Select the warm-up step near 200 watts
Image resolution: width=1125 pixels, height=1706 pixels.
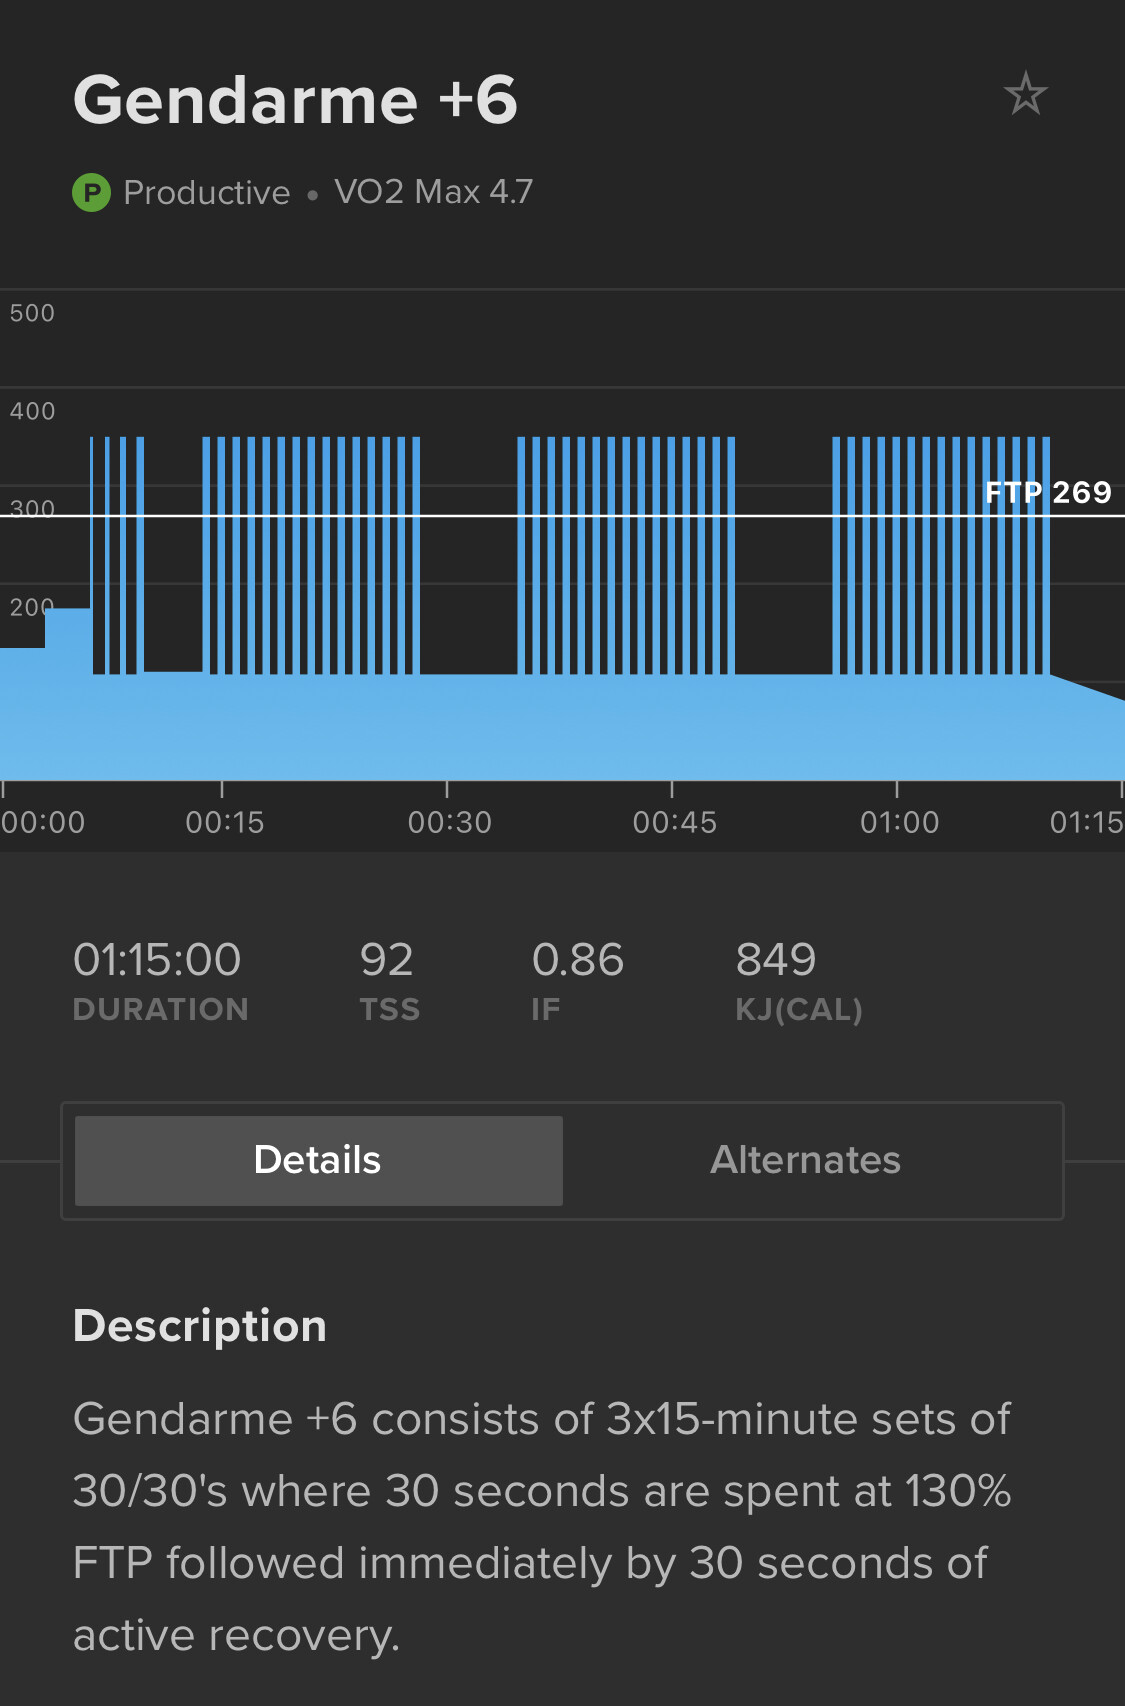tap(68, 690)
